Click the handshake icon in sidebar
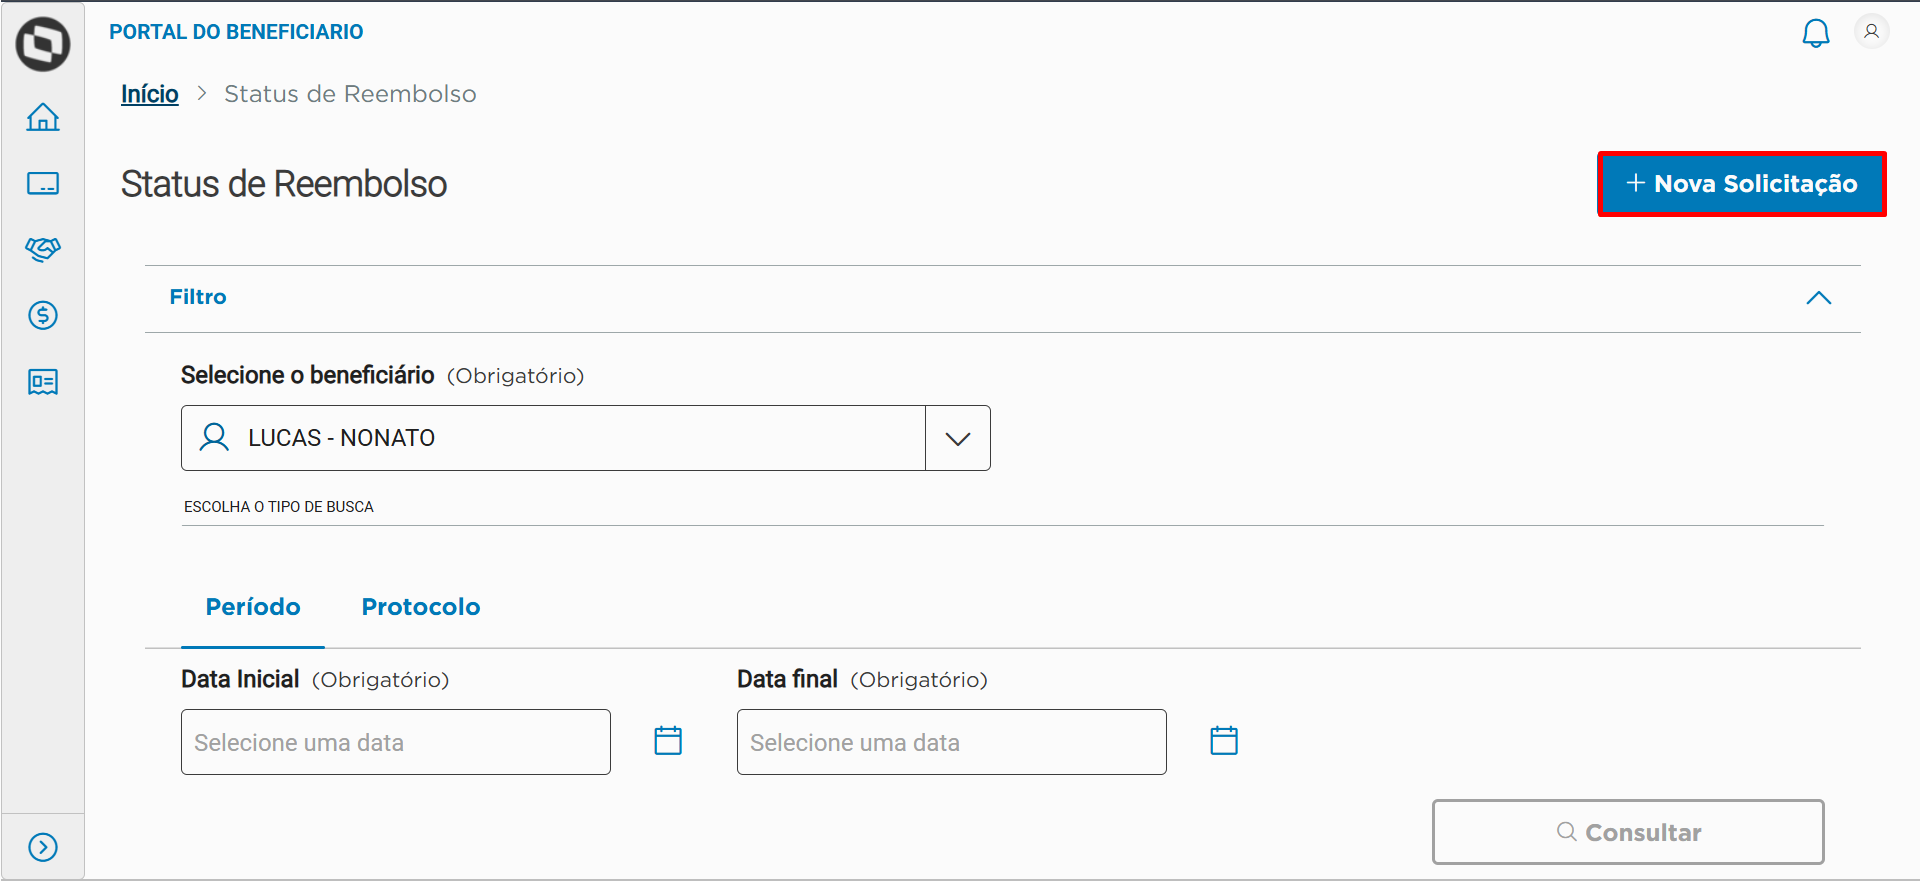The image size is (1920, 881). click(x=43, y=249)
